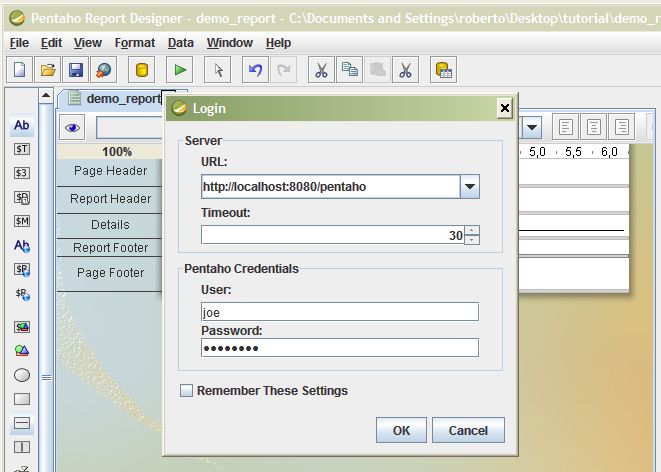Click the URL field with localhost:8080/pentaho
Image resolution: width=661 pixels, height=472 pixels.
pos(330,187)
